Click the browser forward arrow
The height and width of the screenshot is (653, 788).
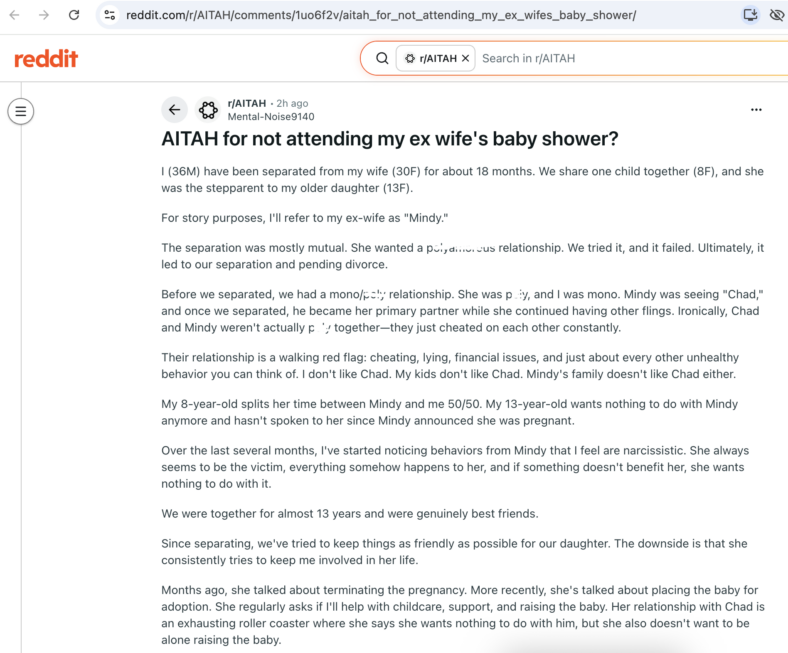(44, 15)
